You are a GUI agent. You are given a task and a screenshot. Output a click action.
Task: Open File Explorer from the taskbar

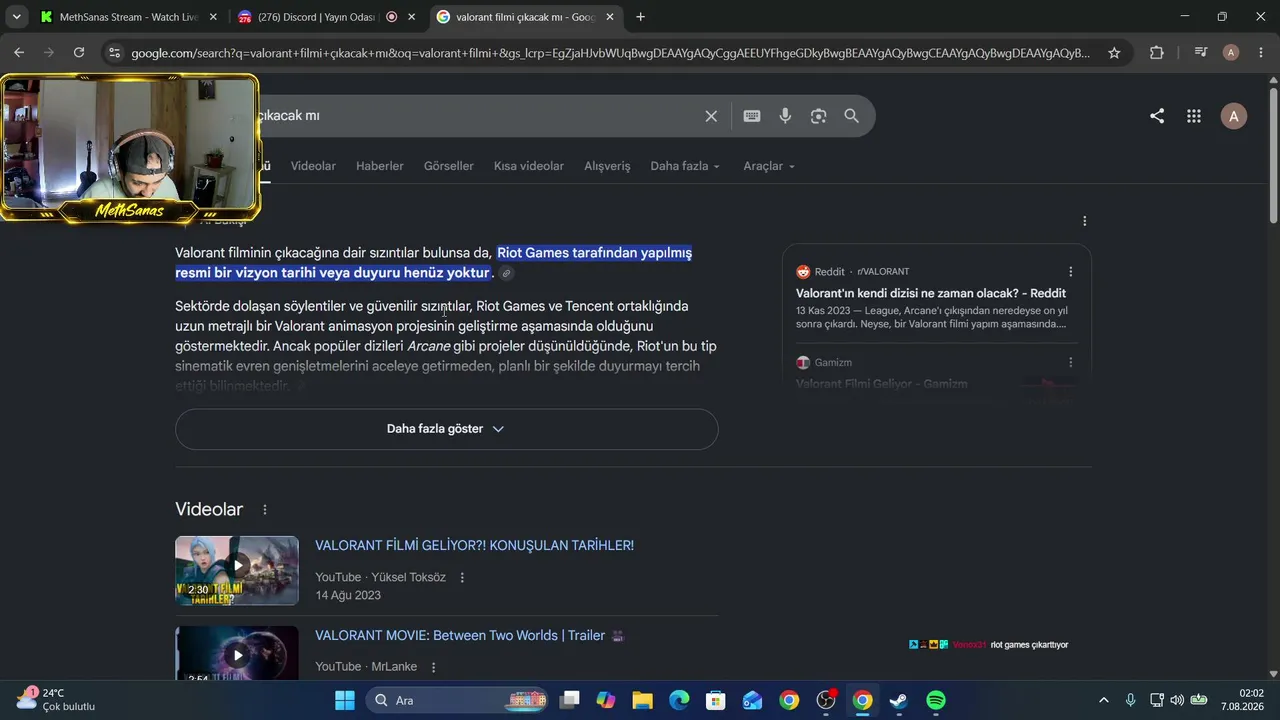[x=642, y=700]
